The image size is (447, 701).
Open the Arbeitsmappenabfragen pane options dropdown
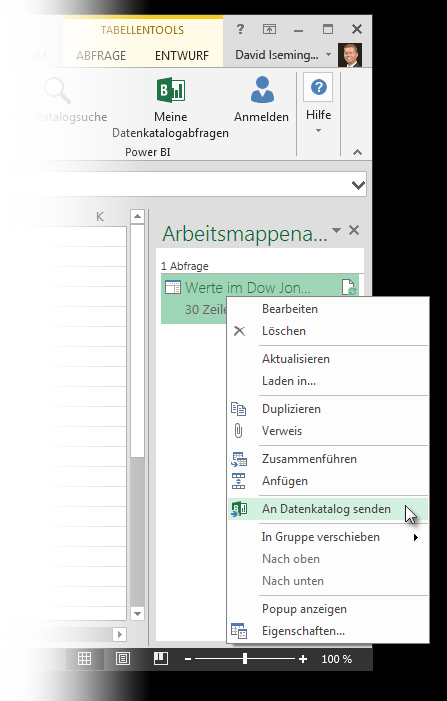pyautogui.click(x=337, y=231)
